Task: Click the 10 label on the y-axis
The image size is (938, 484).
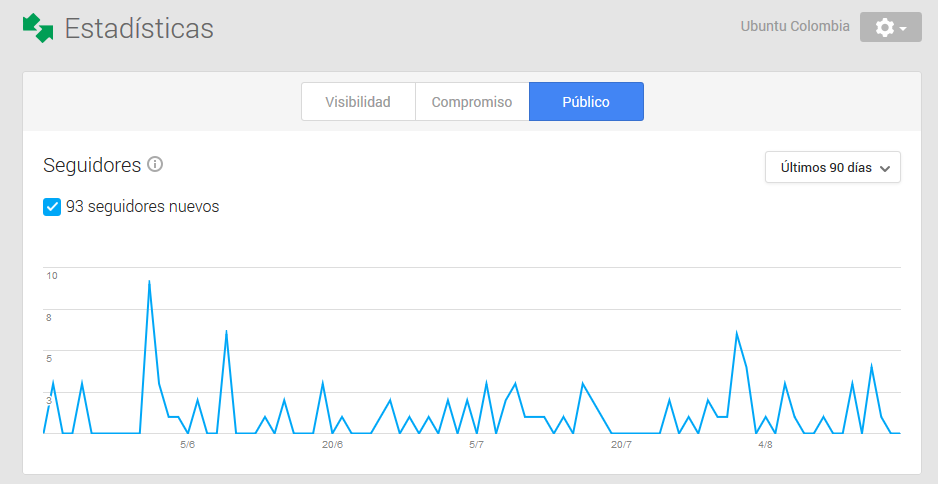Action: (52, 276)
